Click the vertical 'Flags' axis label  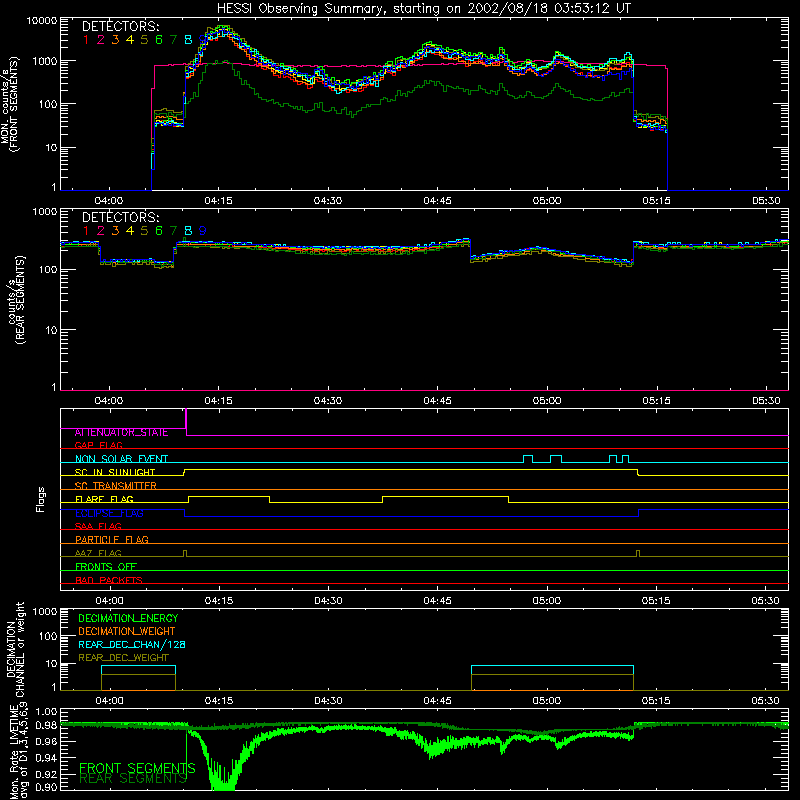[x=41, y=499]
